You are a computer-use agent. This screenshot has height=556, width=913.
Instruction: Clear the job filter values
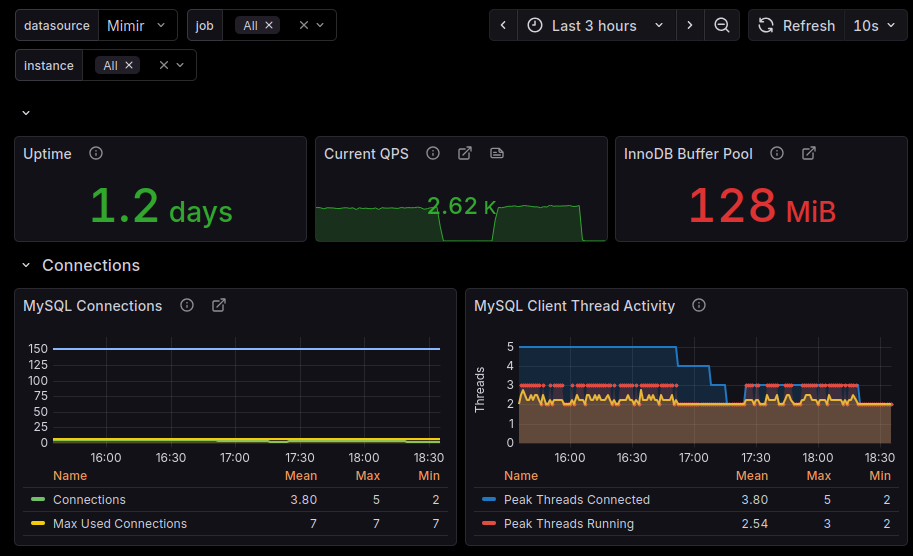click(x=303, y=25)
